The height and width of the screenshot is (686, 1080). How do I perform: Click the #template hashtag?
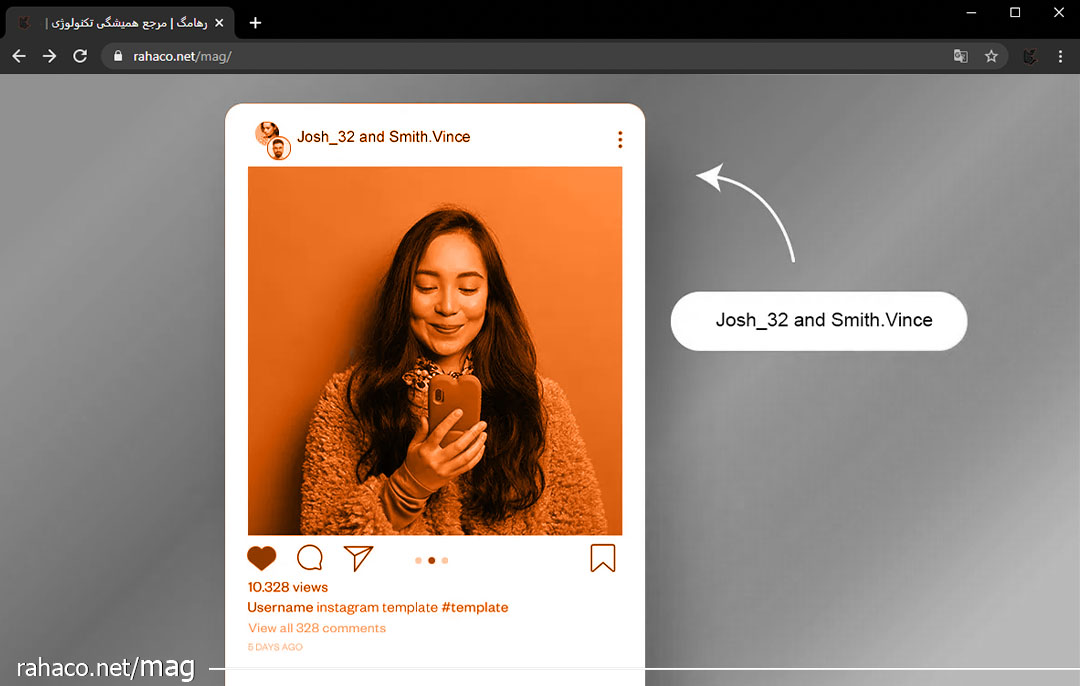click(x=475, y=607)
